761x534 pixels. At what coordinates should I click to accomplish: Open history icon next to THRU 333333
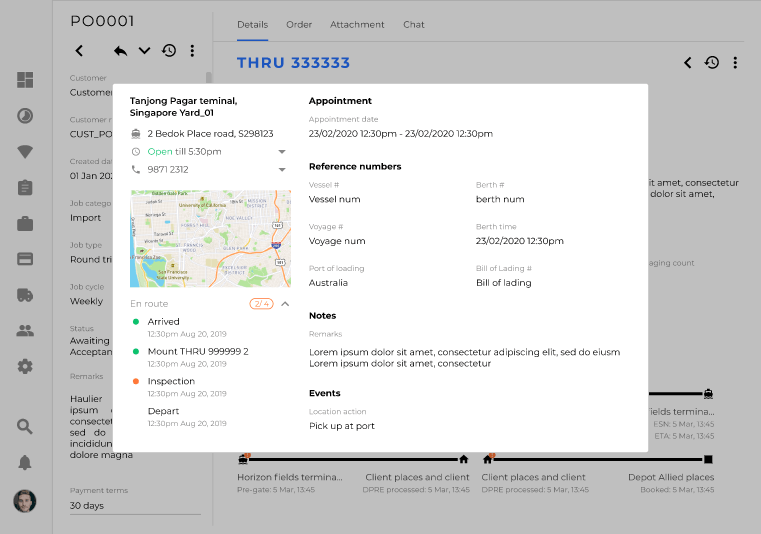(711, 63)
